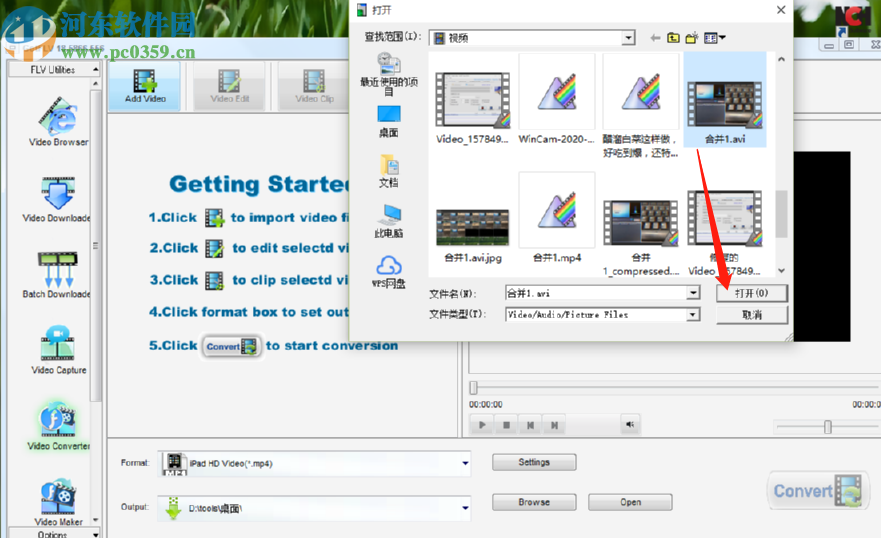Expand the Format dropdown list
Image resolution: width=881 pixels, height=538 pixels.
tap(465, 463)
